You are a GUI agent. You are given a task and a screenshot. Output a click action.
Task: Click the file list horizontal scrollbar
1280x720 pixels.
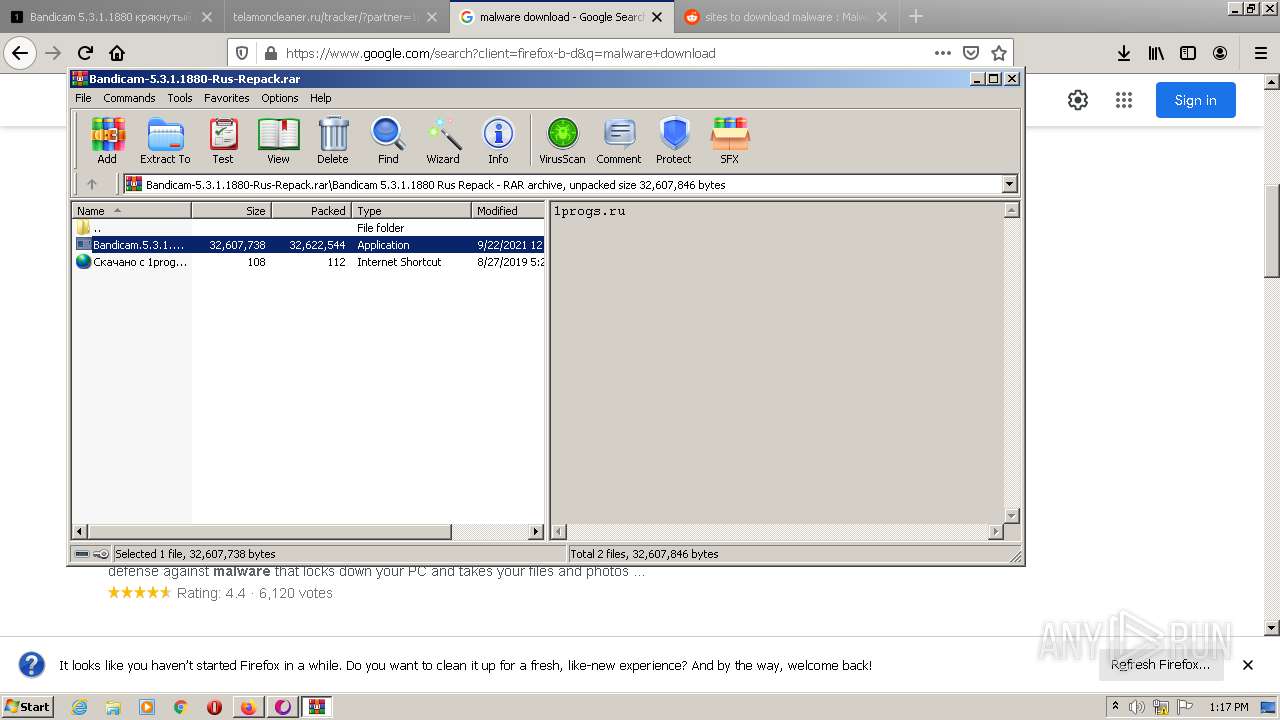click(x=270, y=532)
